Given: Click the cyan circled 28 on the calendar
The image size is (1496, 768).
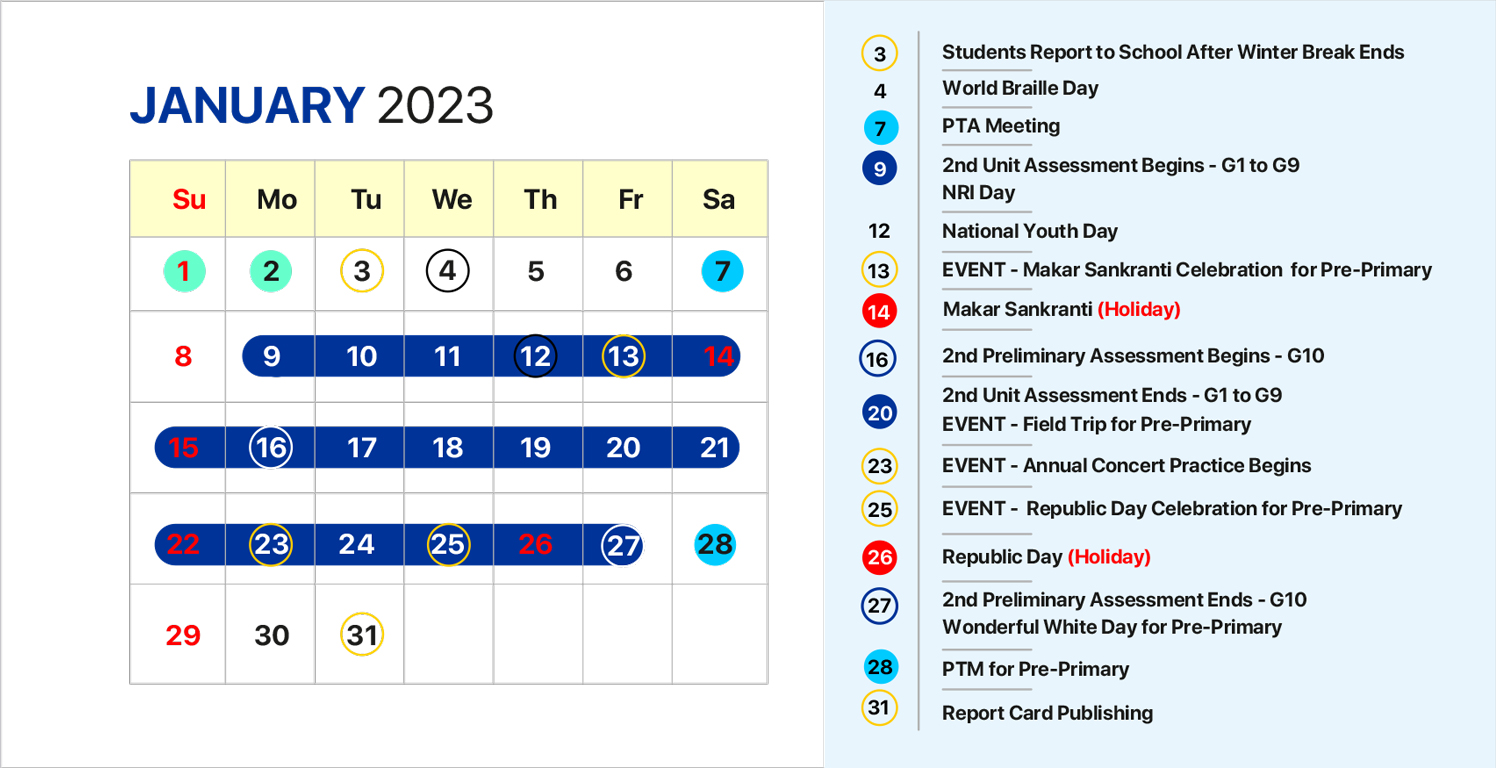Looking at the screenshot, I should tap(715, 545).
